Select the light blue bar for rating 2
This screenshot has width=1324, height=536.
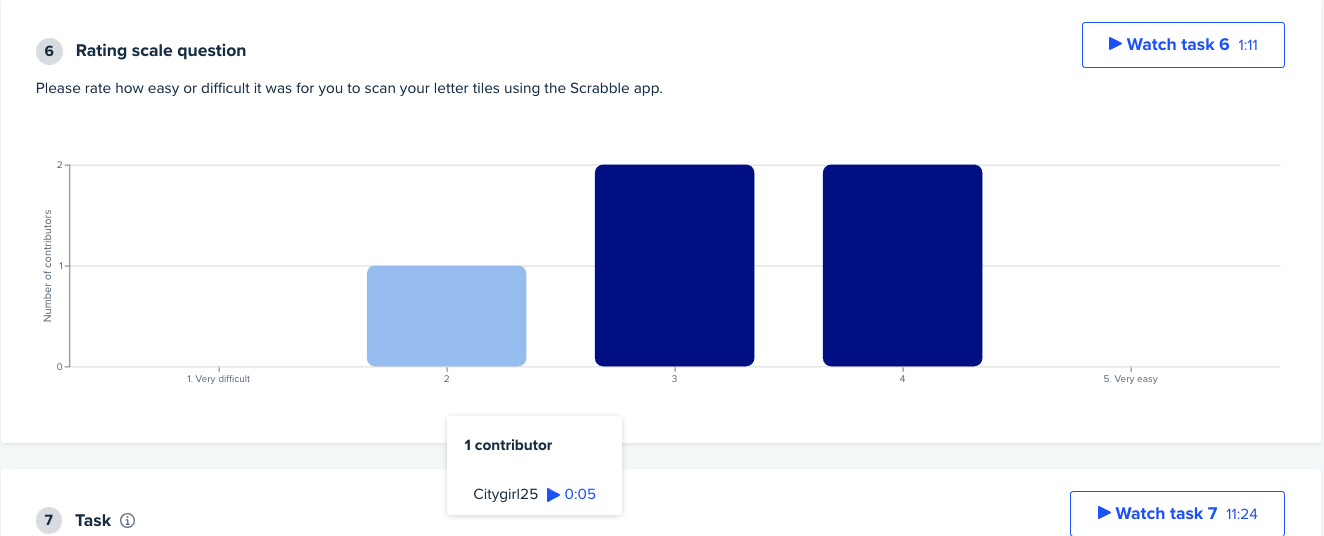(x=446, y=316)
